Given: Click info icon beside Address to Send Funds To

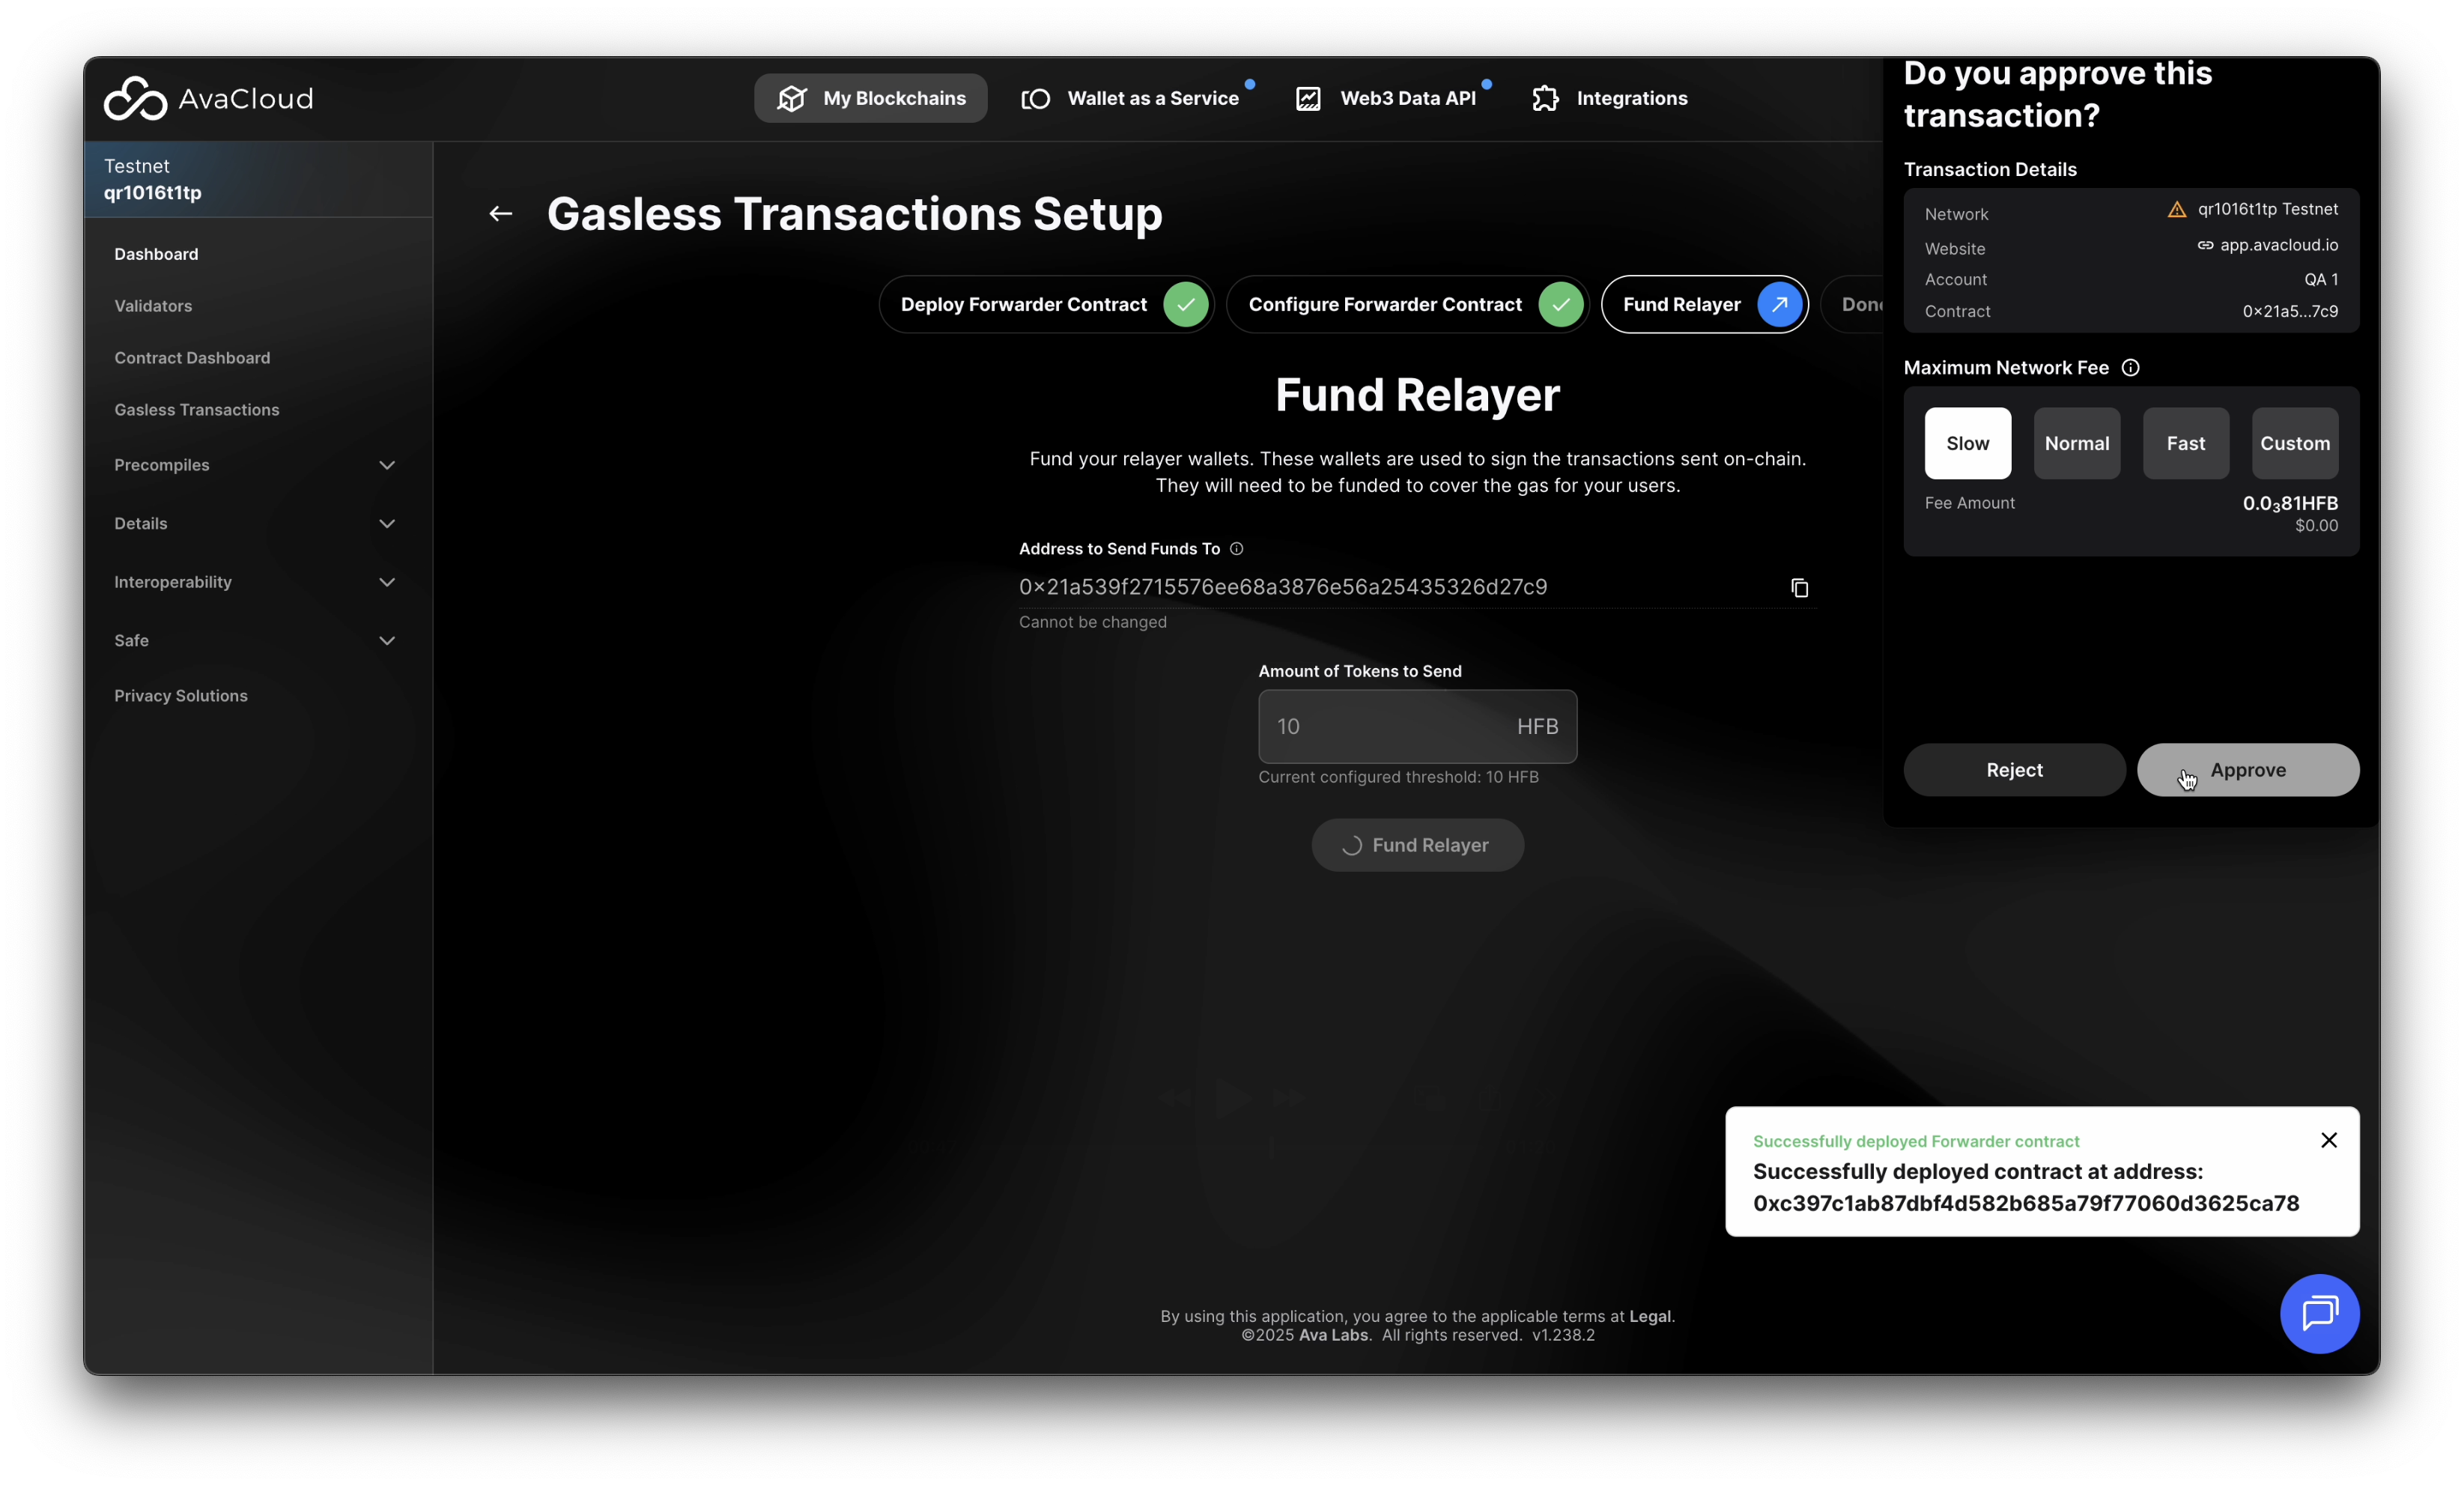Looking at the screenshot, I should [1236, 549].
